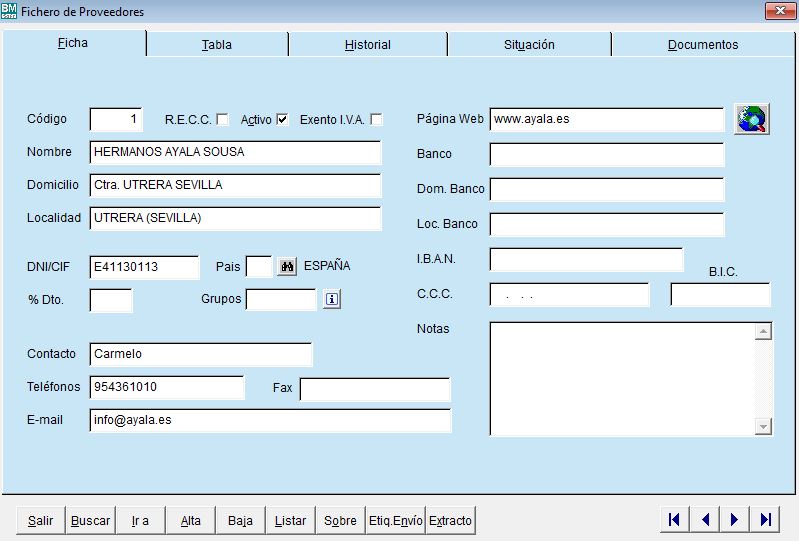Jump to the last supplier record
The image size is (799, 541).
pos(765,519)
